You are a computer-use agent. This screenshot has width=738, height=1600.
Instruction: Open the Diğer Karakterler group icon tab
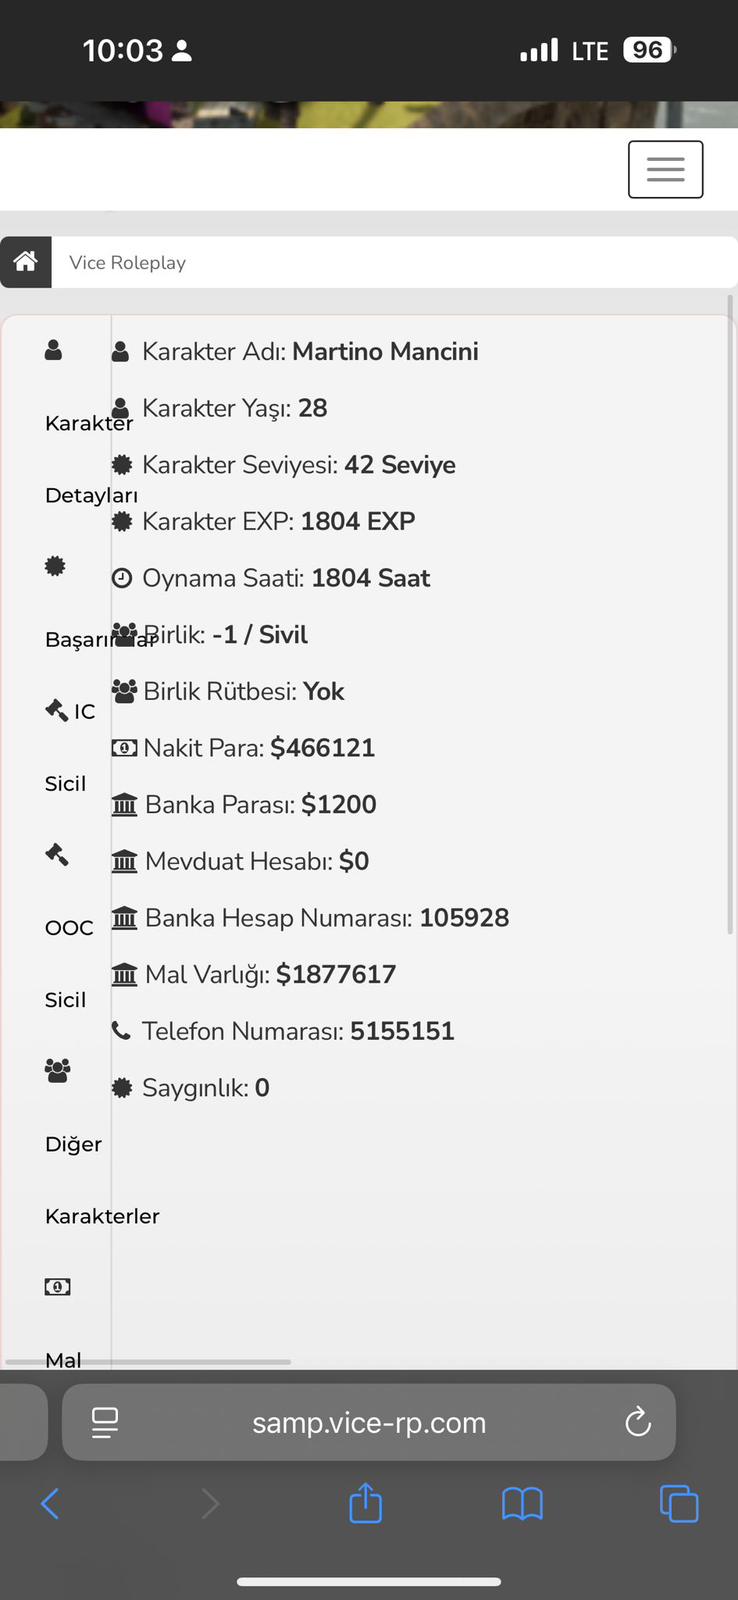pos(57,1070)
